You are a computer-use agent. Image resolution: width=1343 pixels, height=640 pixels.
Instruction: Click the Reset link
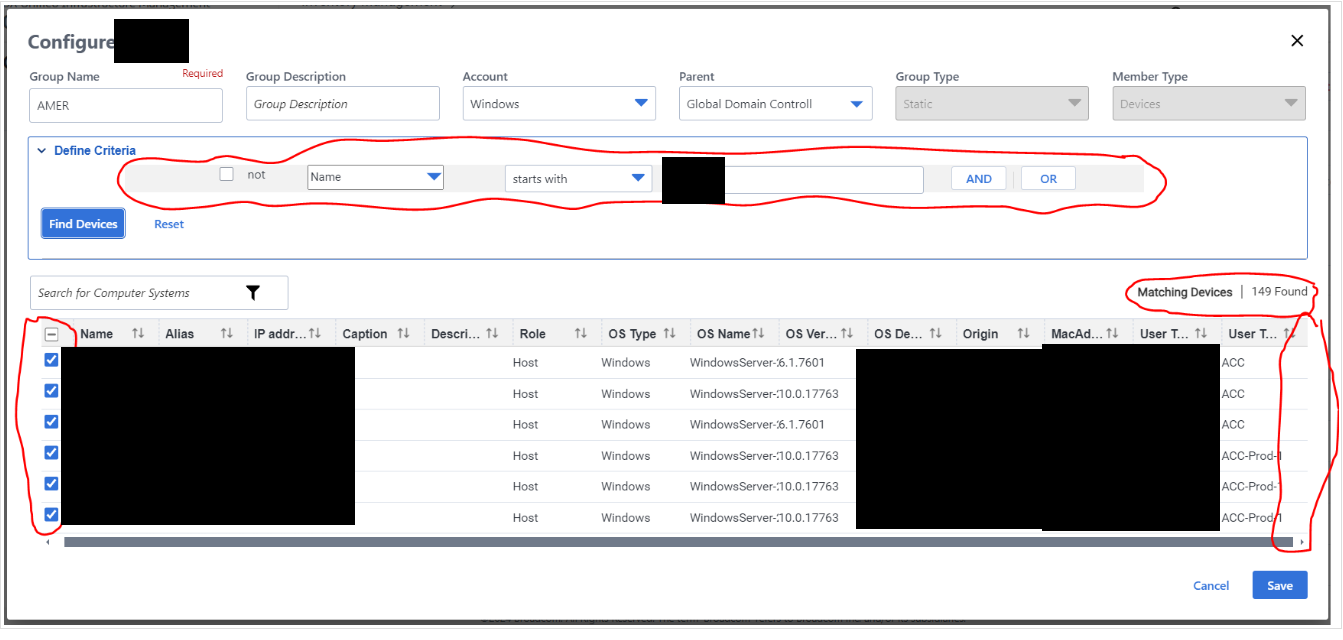tap(169, 224)
